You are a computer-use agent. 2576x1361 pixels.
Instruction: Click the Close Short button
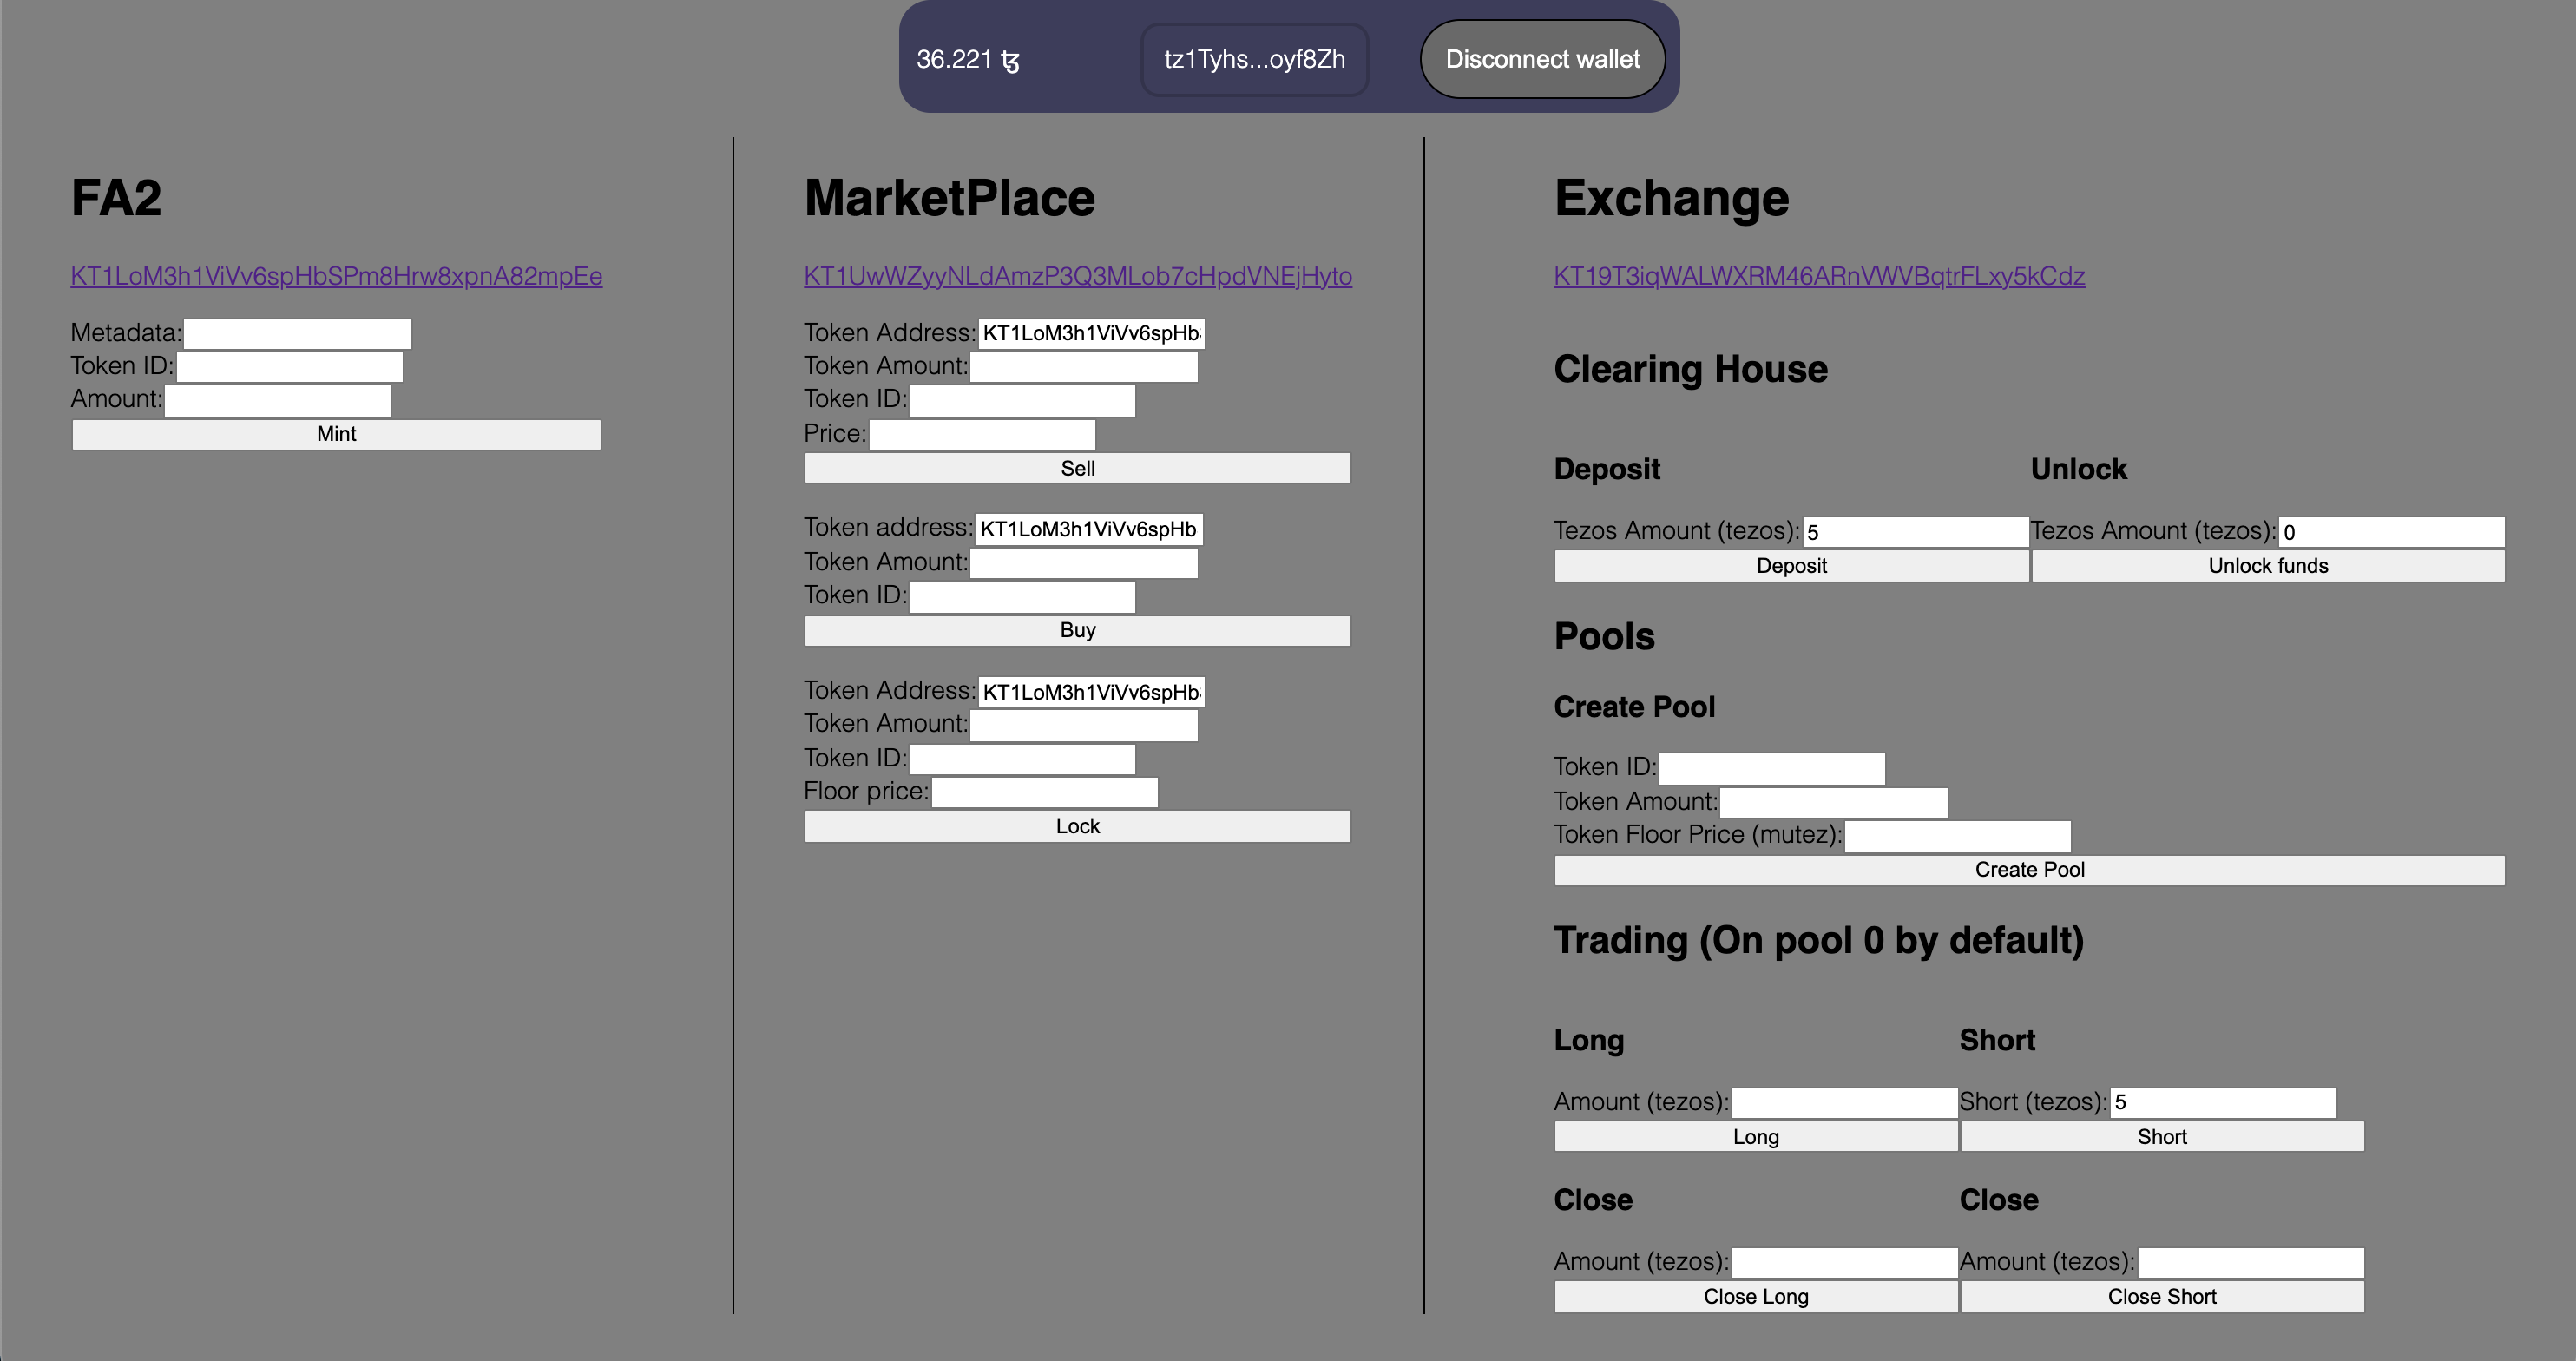[x=2161, y=1297]
